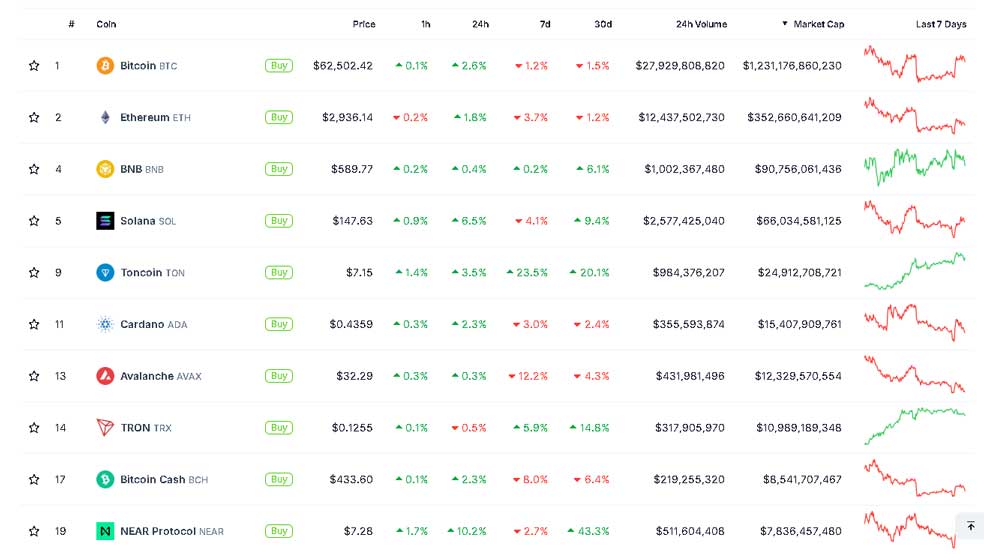Image resolution: width=984 pixels, height=554 pixels.
Task: Jump to top with the arrow button
Action: [970, 526]
